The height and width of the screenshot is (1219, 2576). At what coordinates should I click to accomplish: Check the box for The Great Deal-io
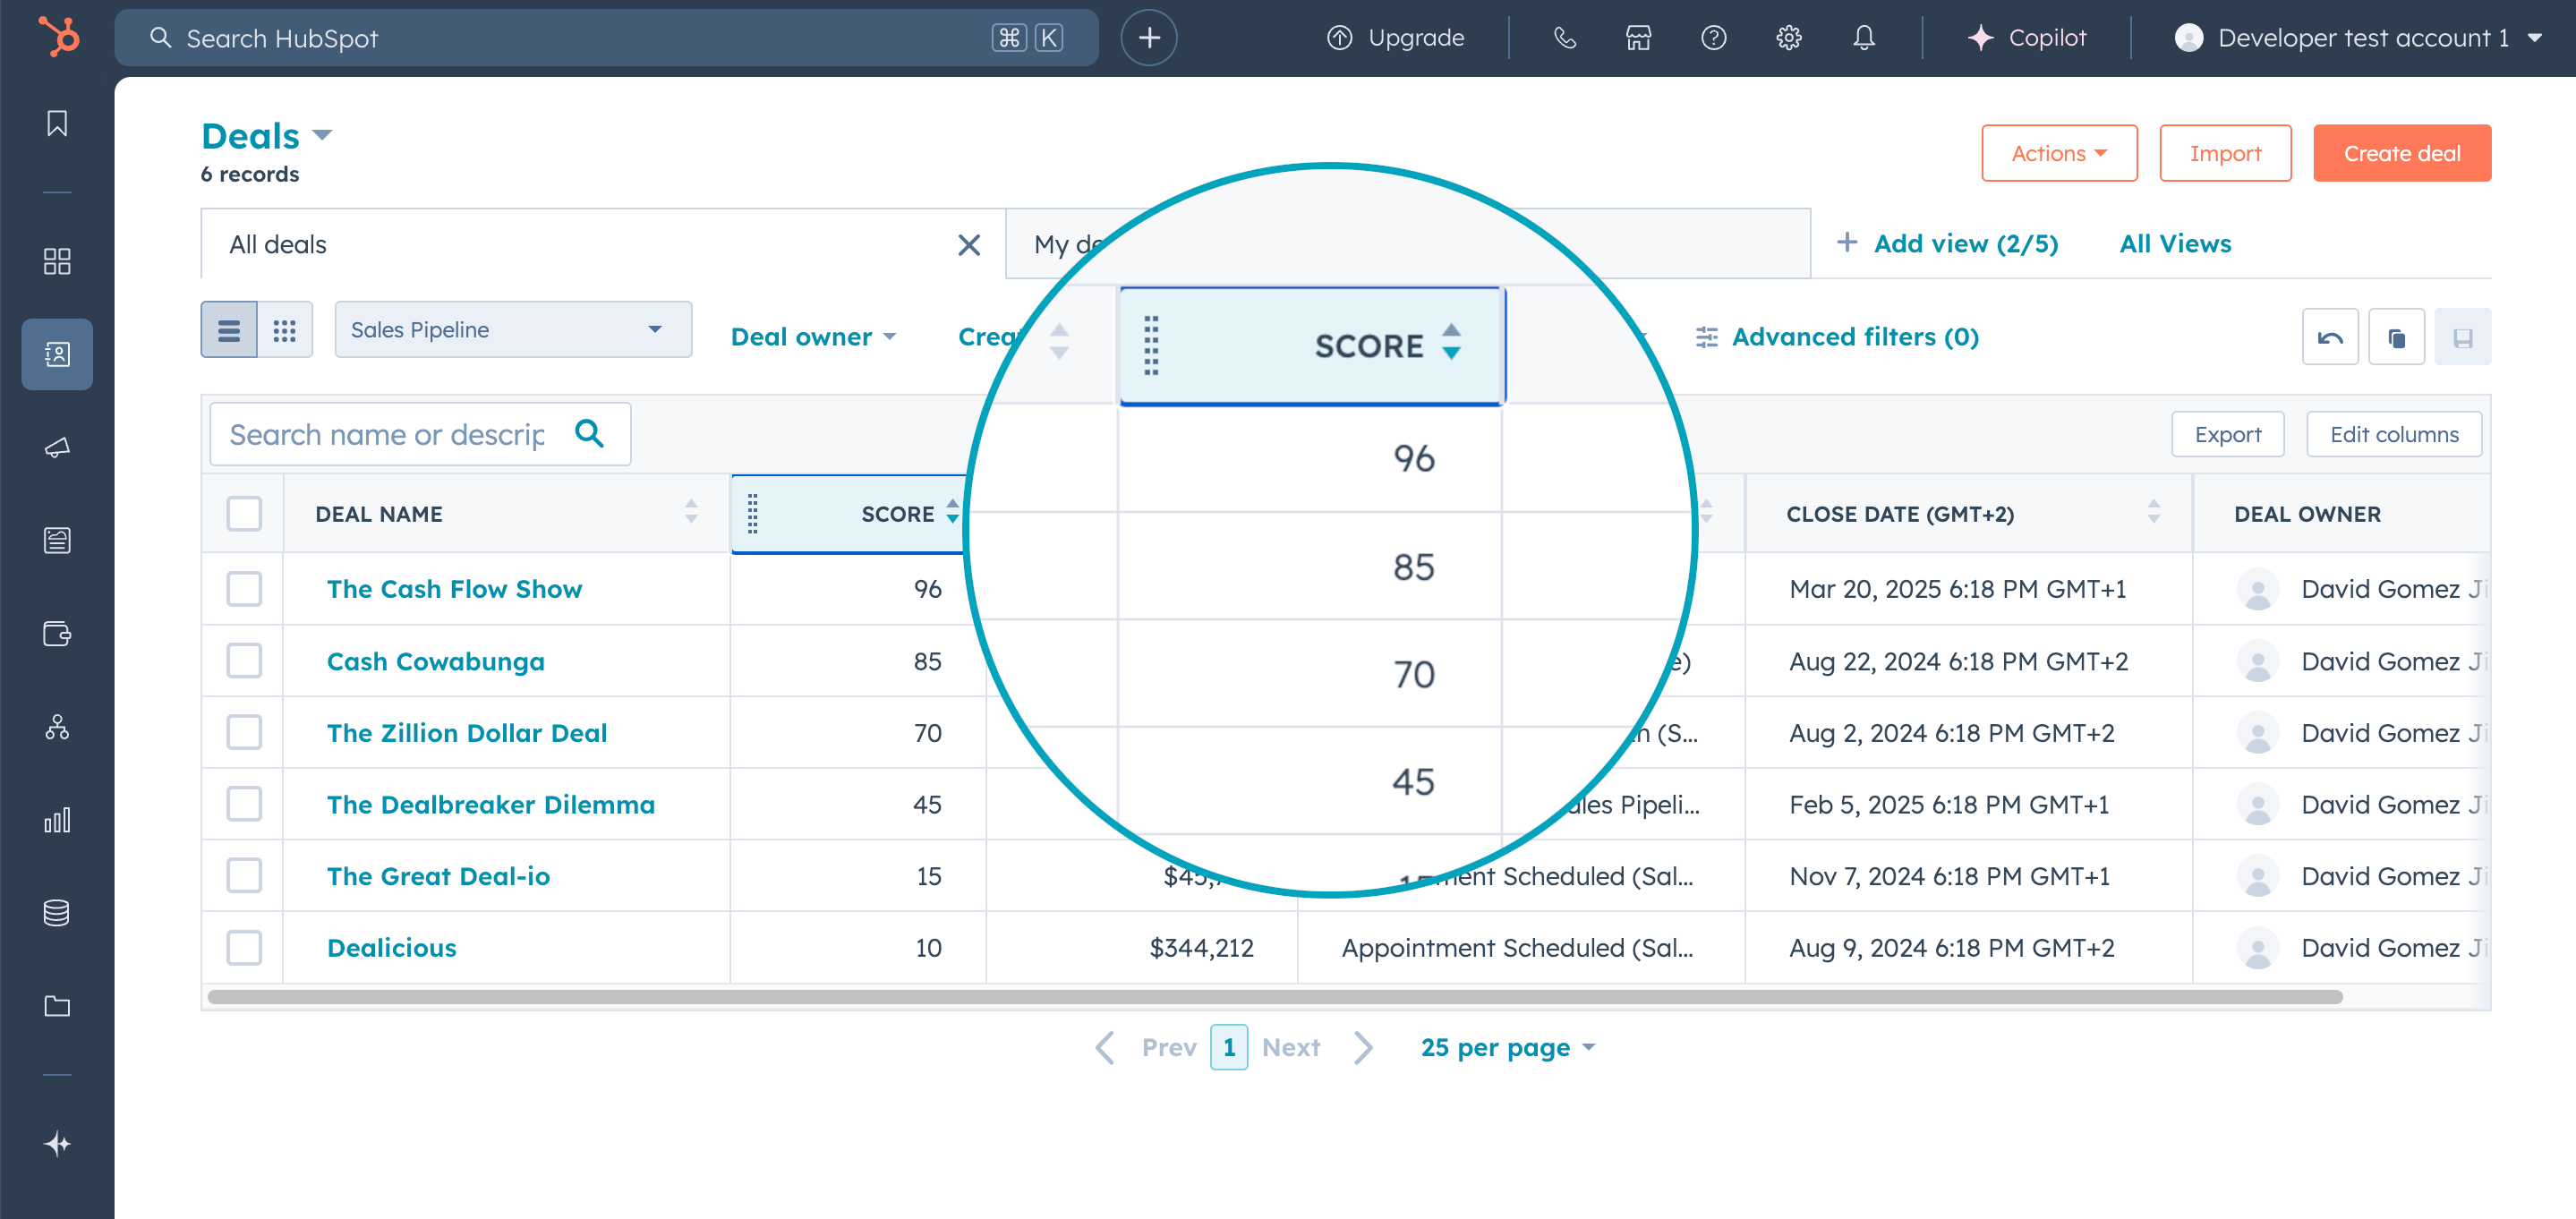244,876
